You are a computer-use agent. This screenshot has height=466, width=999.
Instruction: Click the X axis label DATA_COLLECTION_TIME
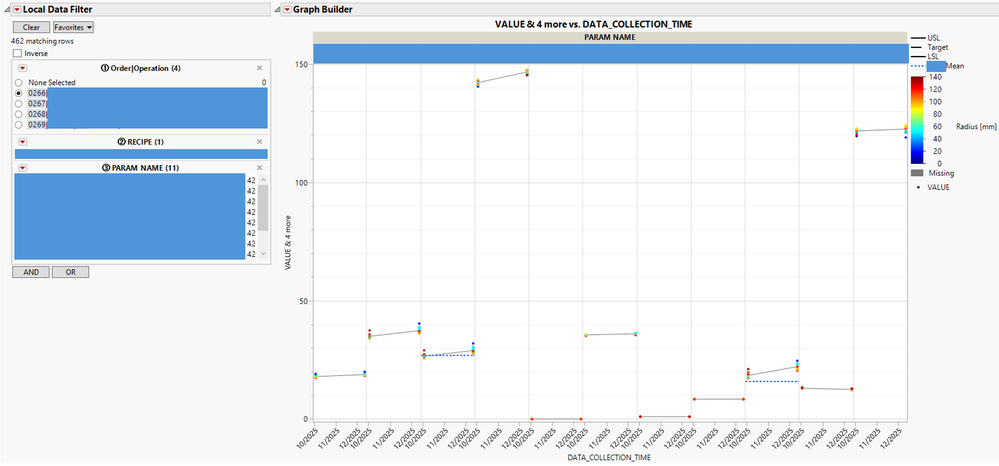coord(610,457)
